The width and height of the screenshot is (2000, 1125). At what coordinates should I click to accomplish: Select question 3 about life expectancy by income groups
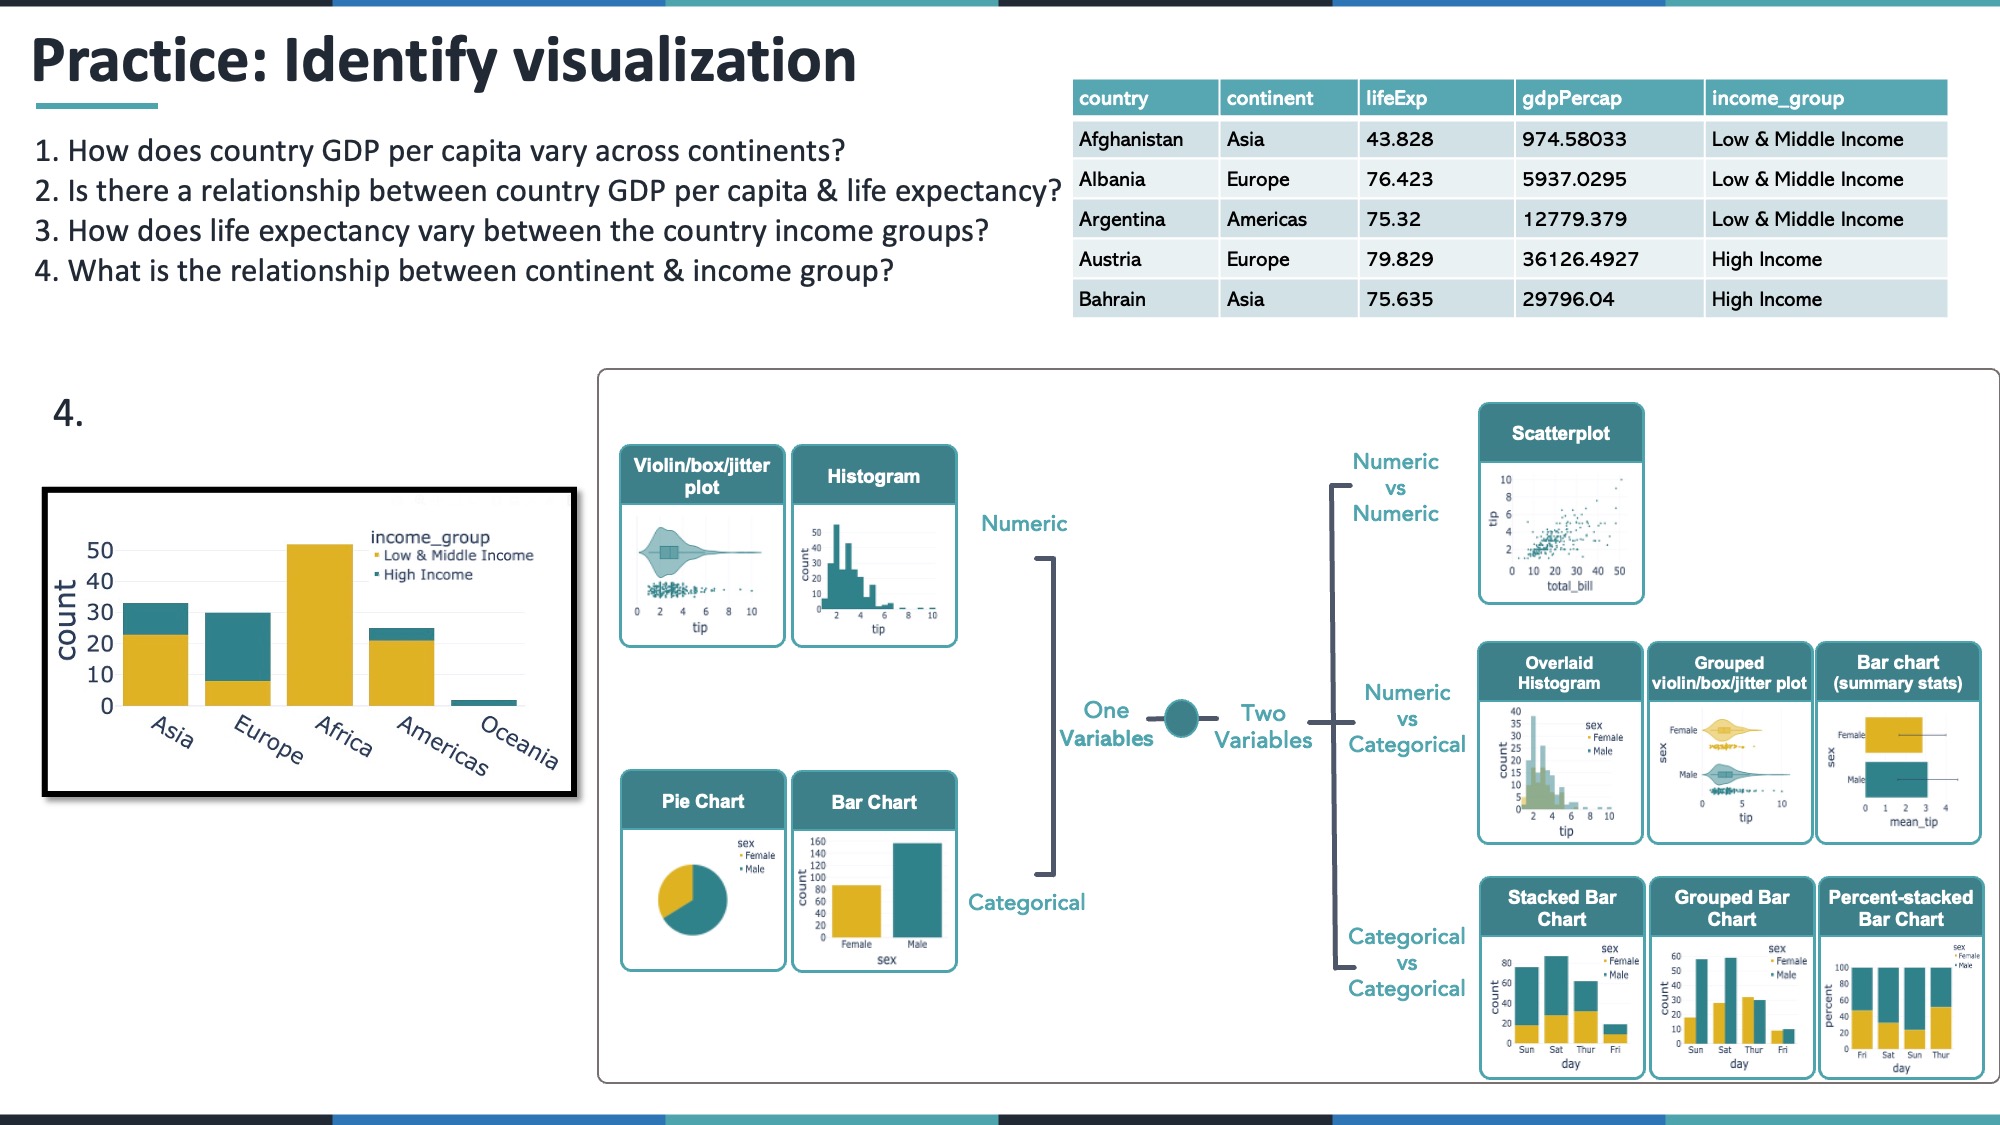coord(511,231)
